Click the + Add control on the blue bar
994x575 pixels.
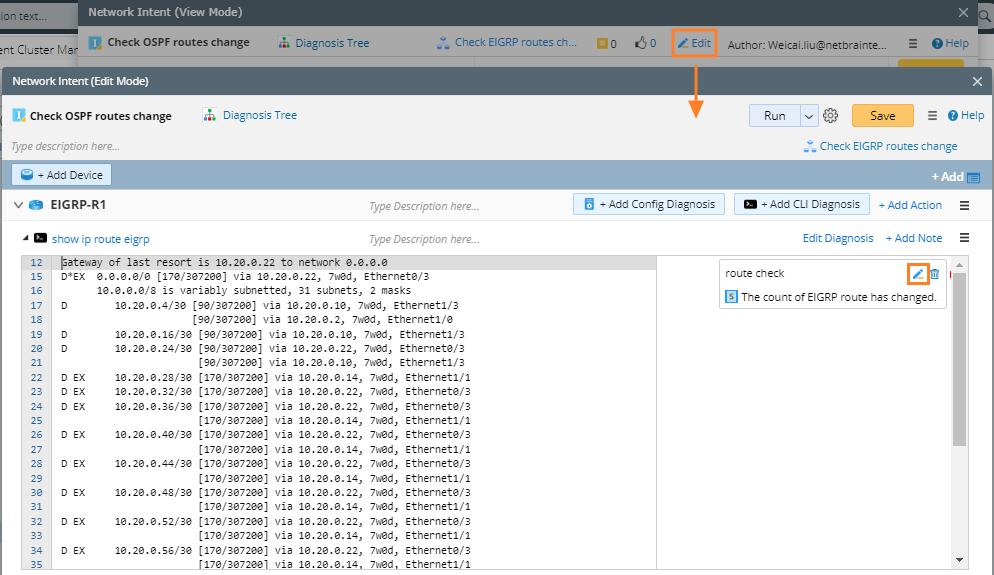click(955, 177)
